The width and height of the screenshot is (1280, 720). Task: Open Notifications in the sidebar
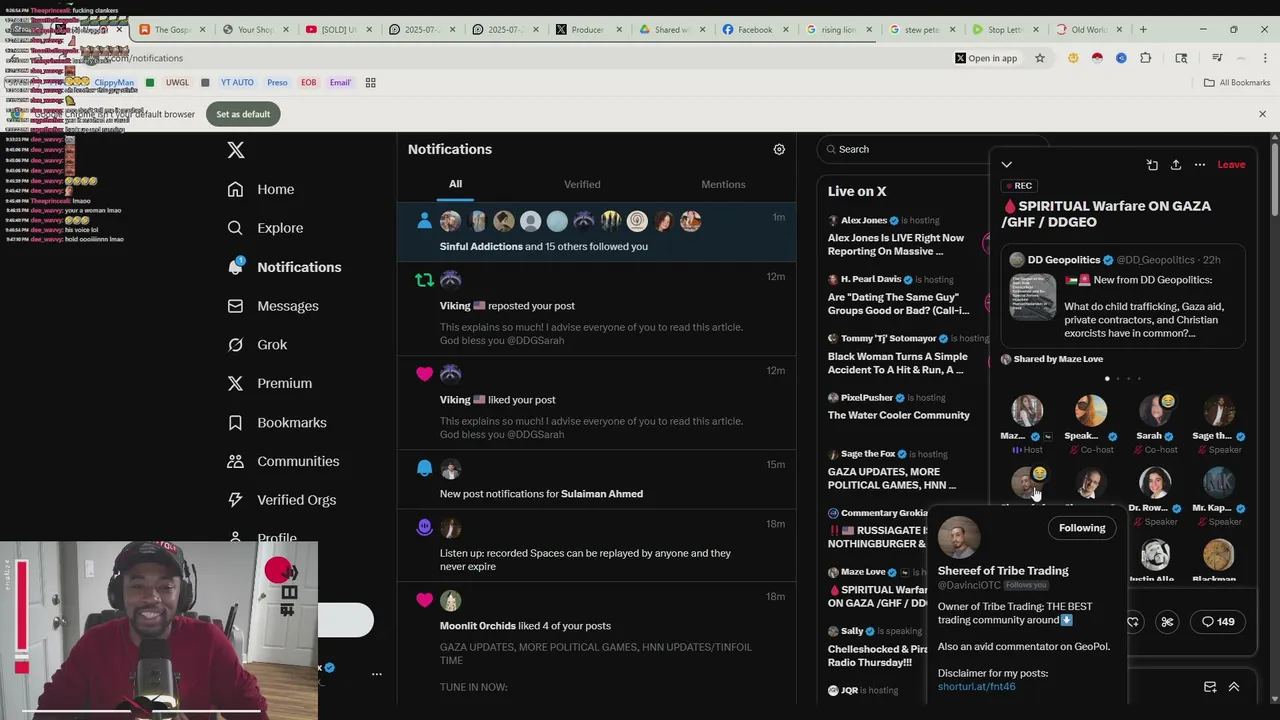pos(284,267)
